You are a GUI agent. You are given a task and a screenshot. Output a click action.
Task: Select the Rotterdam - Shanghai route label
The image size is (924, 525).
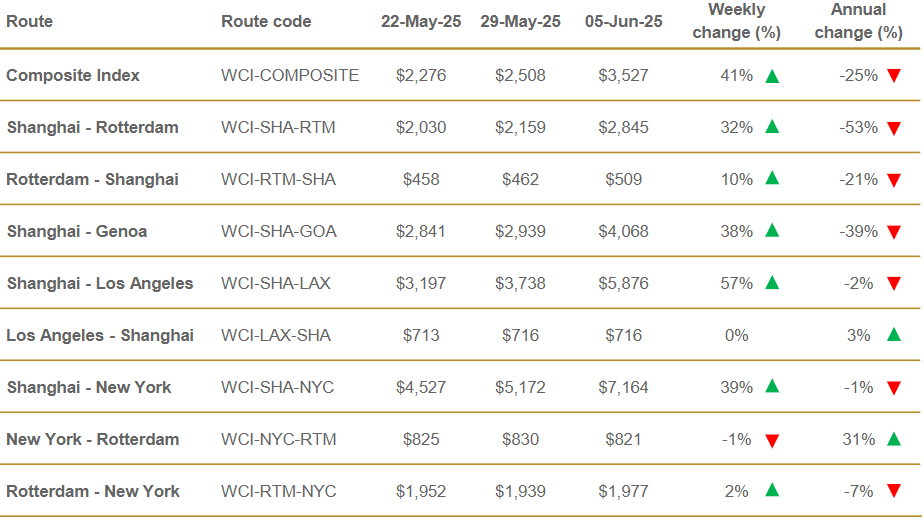(93, 180)
